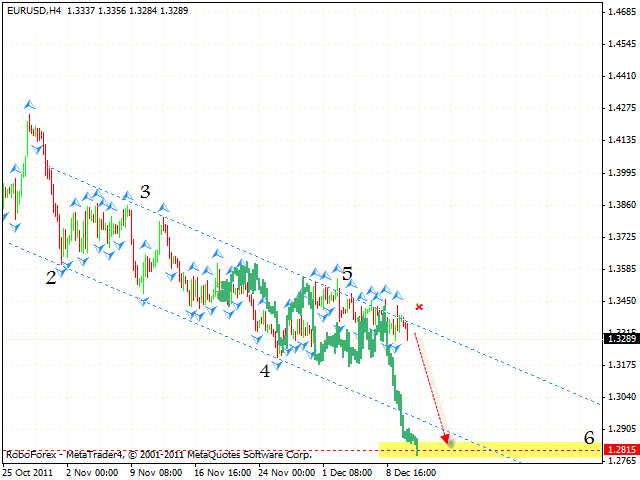Click the 25 Oct 2011 date label

tap(28, 473)
